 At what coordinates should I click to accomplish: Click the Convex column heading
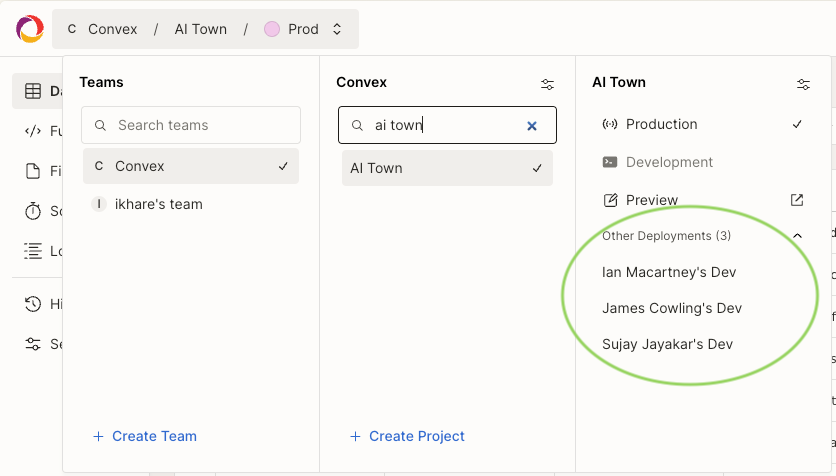pyautogui.click(x=361, y=82)
